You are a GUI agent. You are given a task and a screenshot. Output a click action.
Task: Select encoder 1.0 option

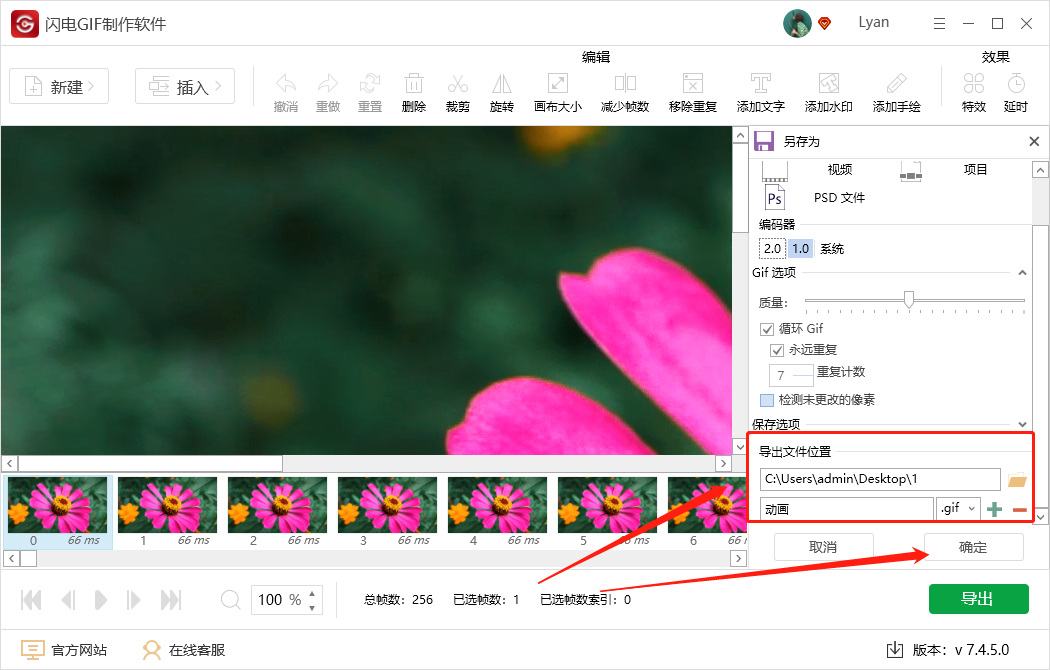tap(800, 249)
